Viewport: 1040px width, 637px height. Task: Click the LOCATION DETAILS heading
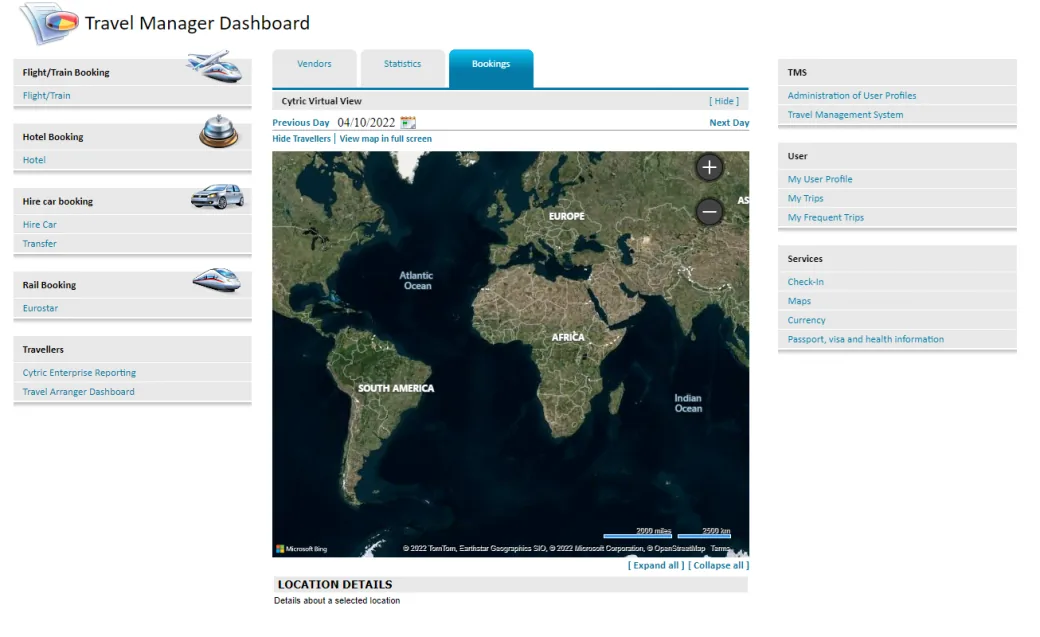click(x=335, y=585)
